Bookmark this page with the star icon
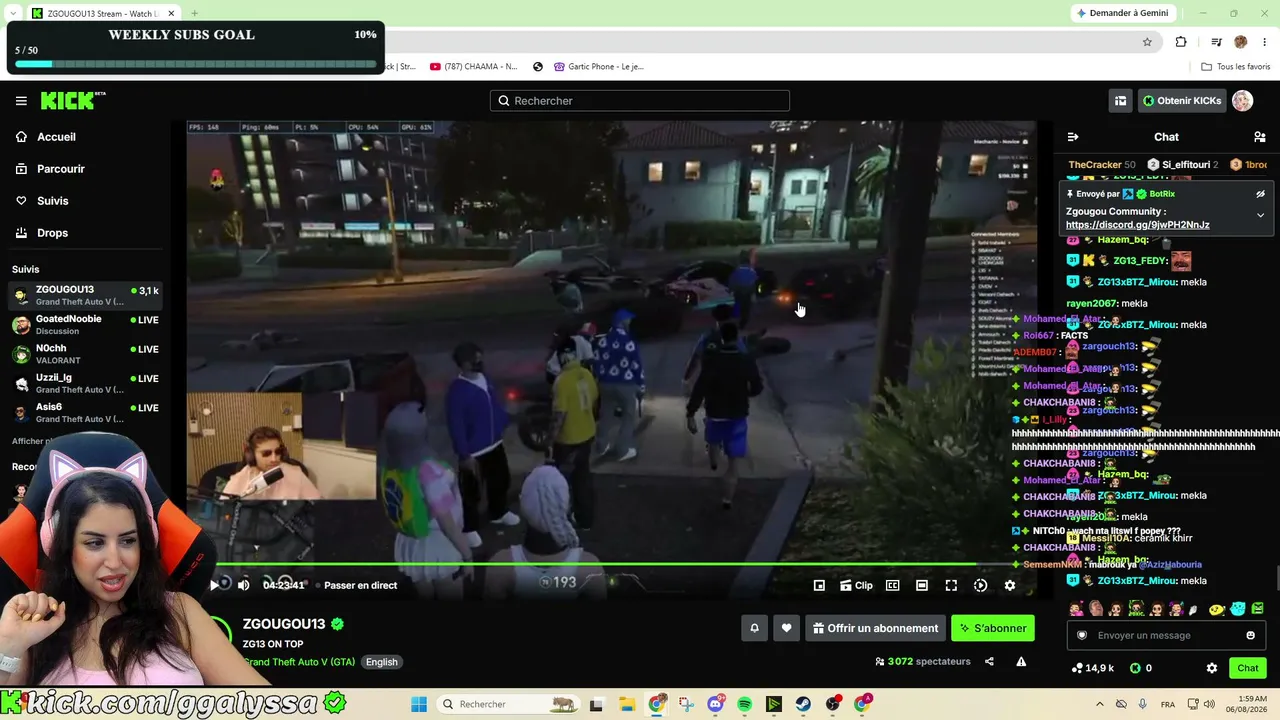 (x=1147, y=42)
